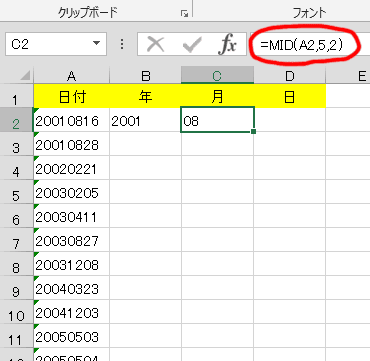Select cell containing 2001 in column B

point(145,120)
